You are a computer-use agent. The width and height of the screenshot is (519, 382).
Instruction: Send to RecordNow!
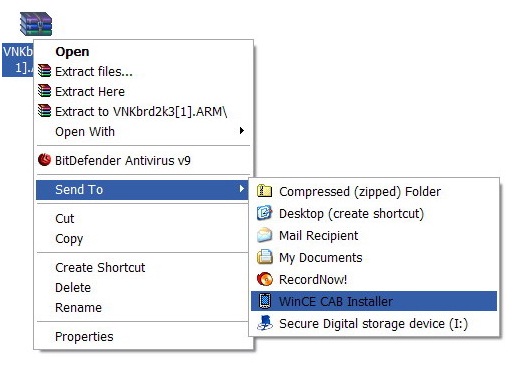click(374, 279)
